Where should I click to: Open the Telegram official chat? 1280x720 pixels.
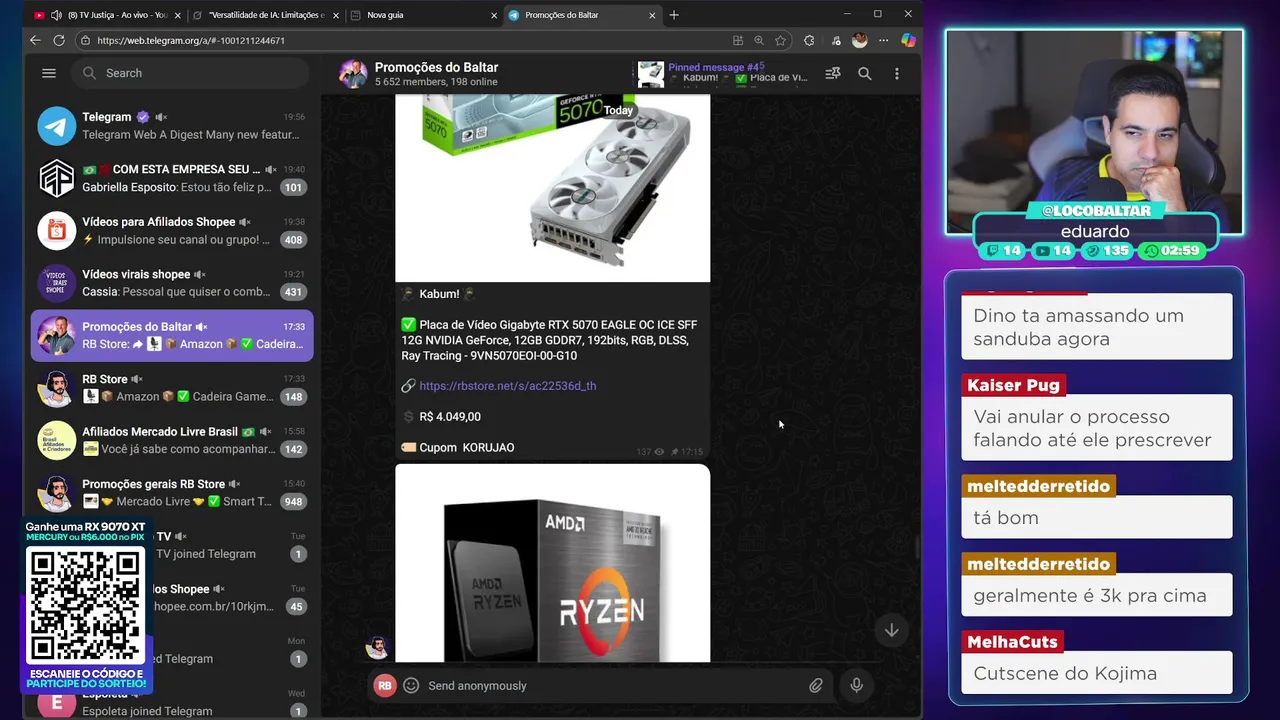pos(172,126)
